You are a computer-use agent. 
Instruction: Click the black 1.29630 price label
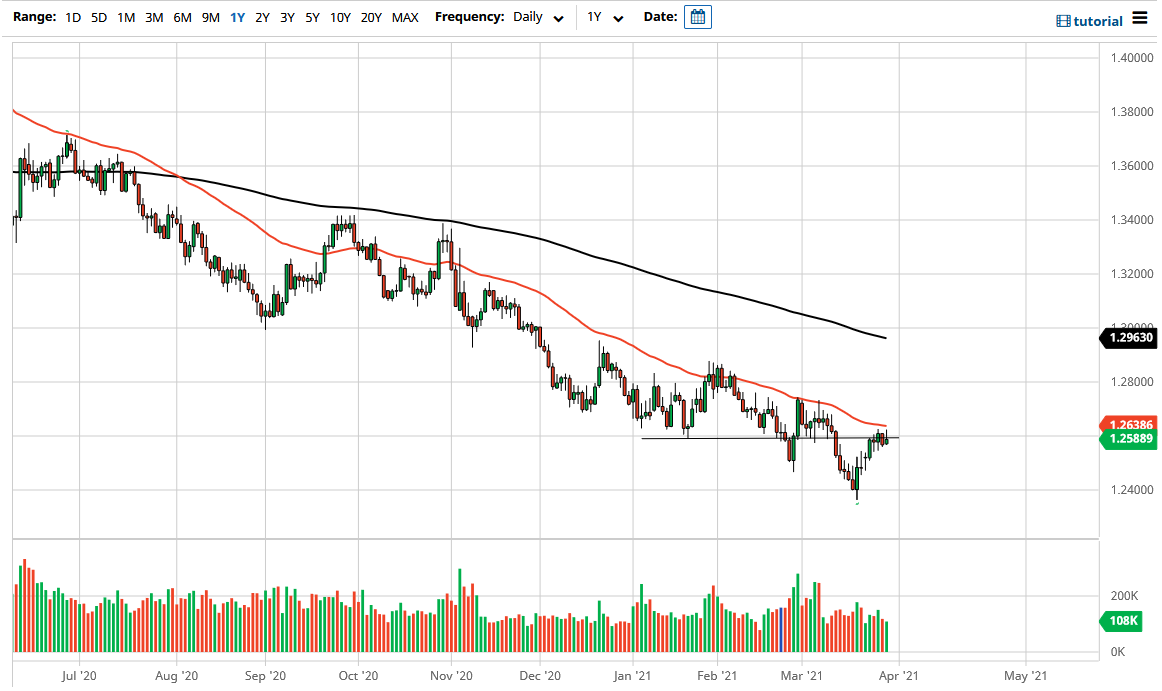(1128, 338)
